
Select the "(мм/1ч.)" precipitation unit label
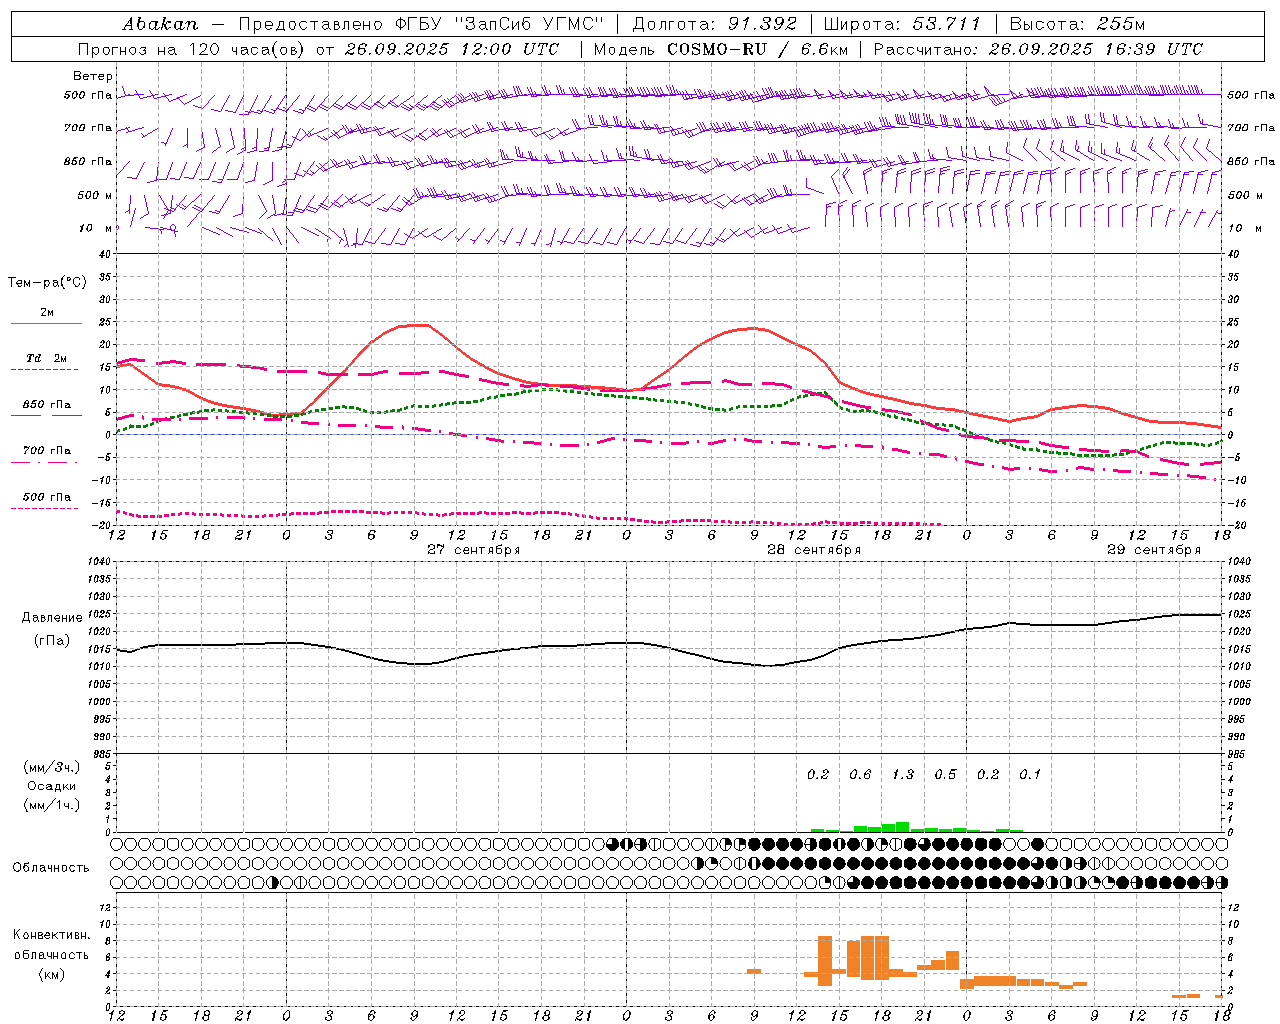52,806
